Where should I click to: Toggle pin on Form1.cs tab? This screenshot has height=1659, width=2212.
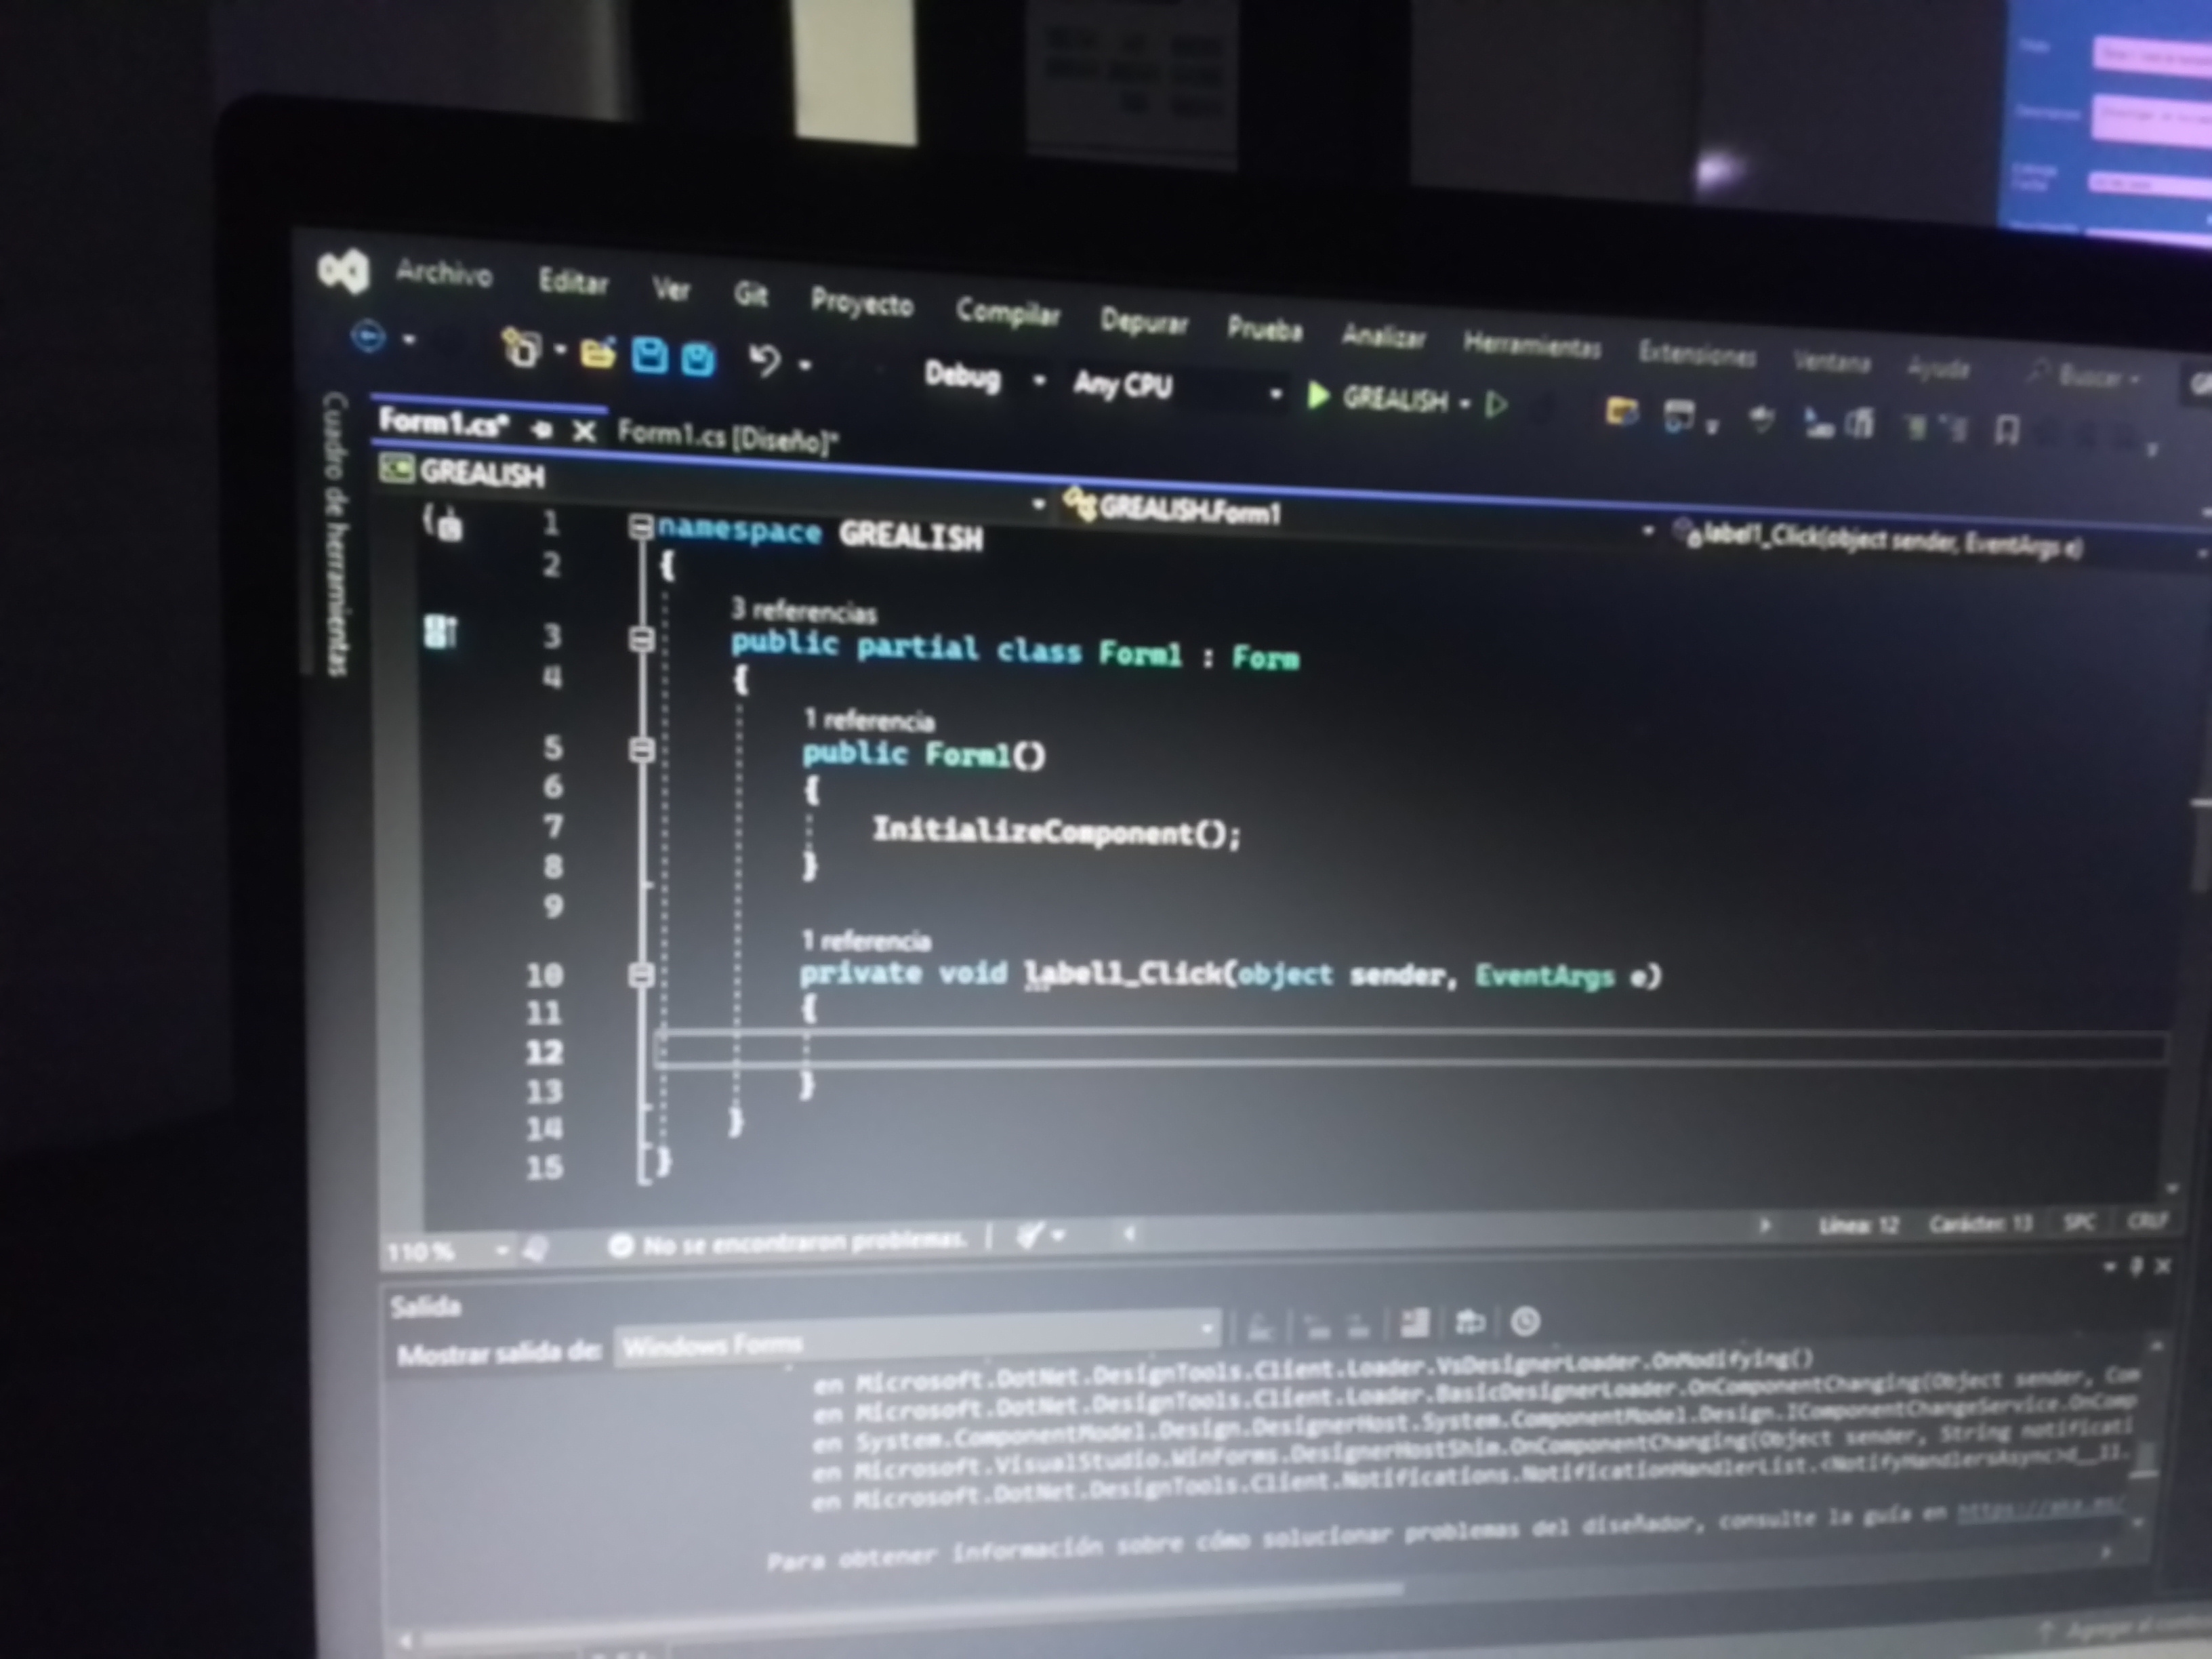(x=543, y=430)
